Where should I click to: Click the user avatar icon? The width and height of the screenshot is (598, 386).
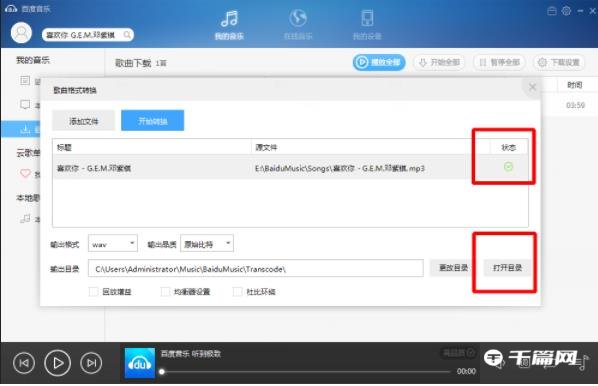pos(21,33)
